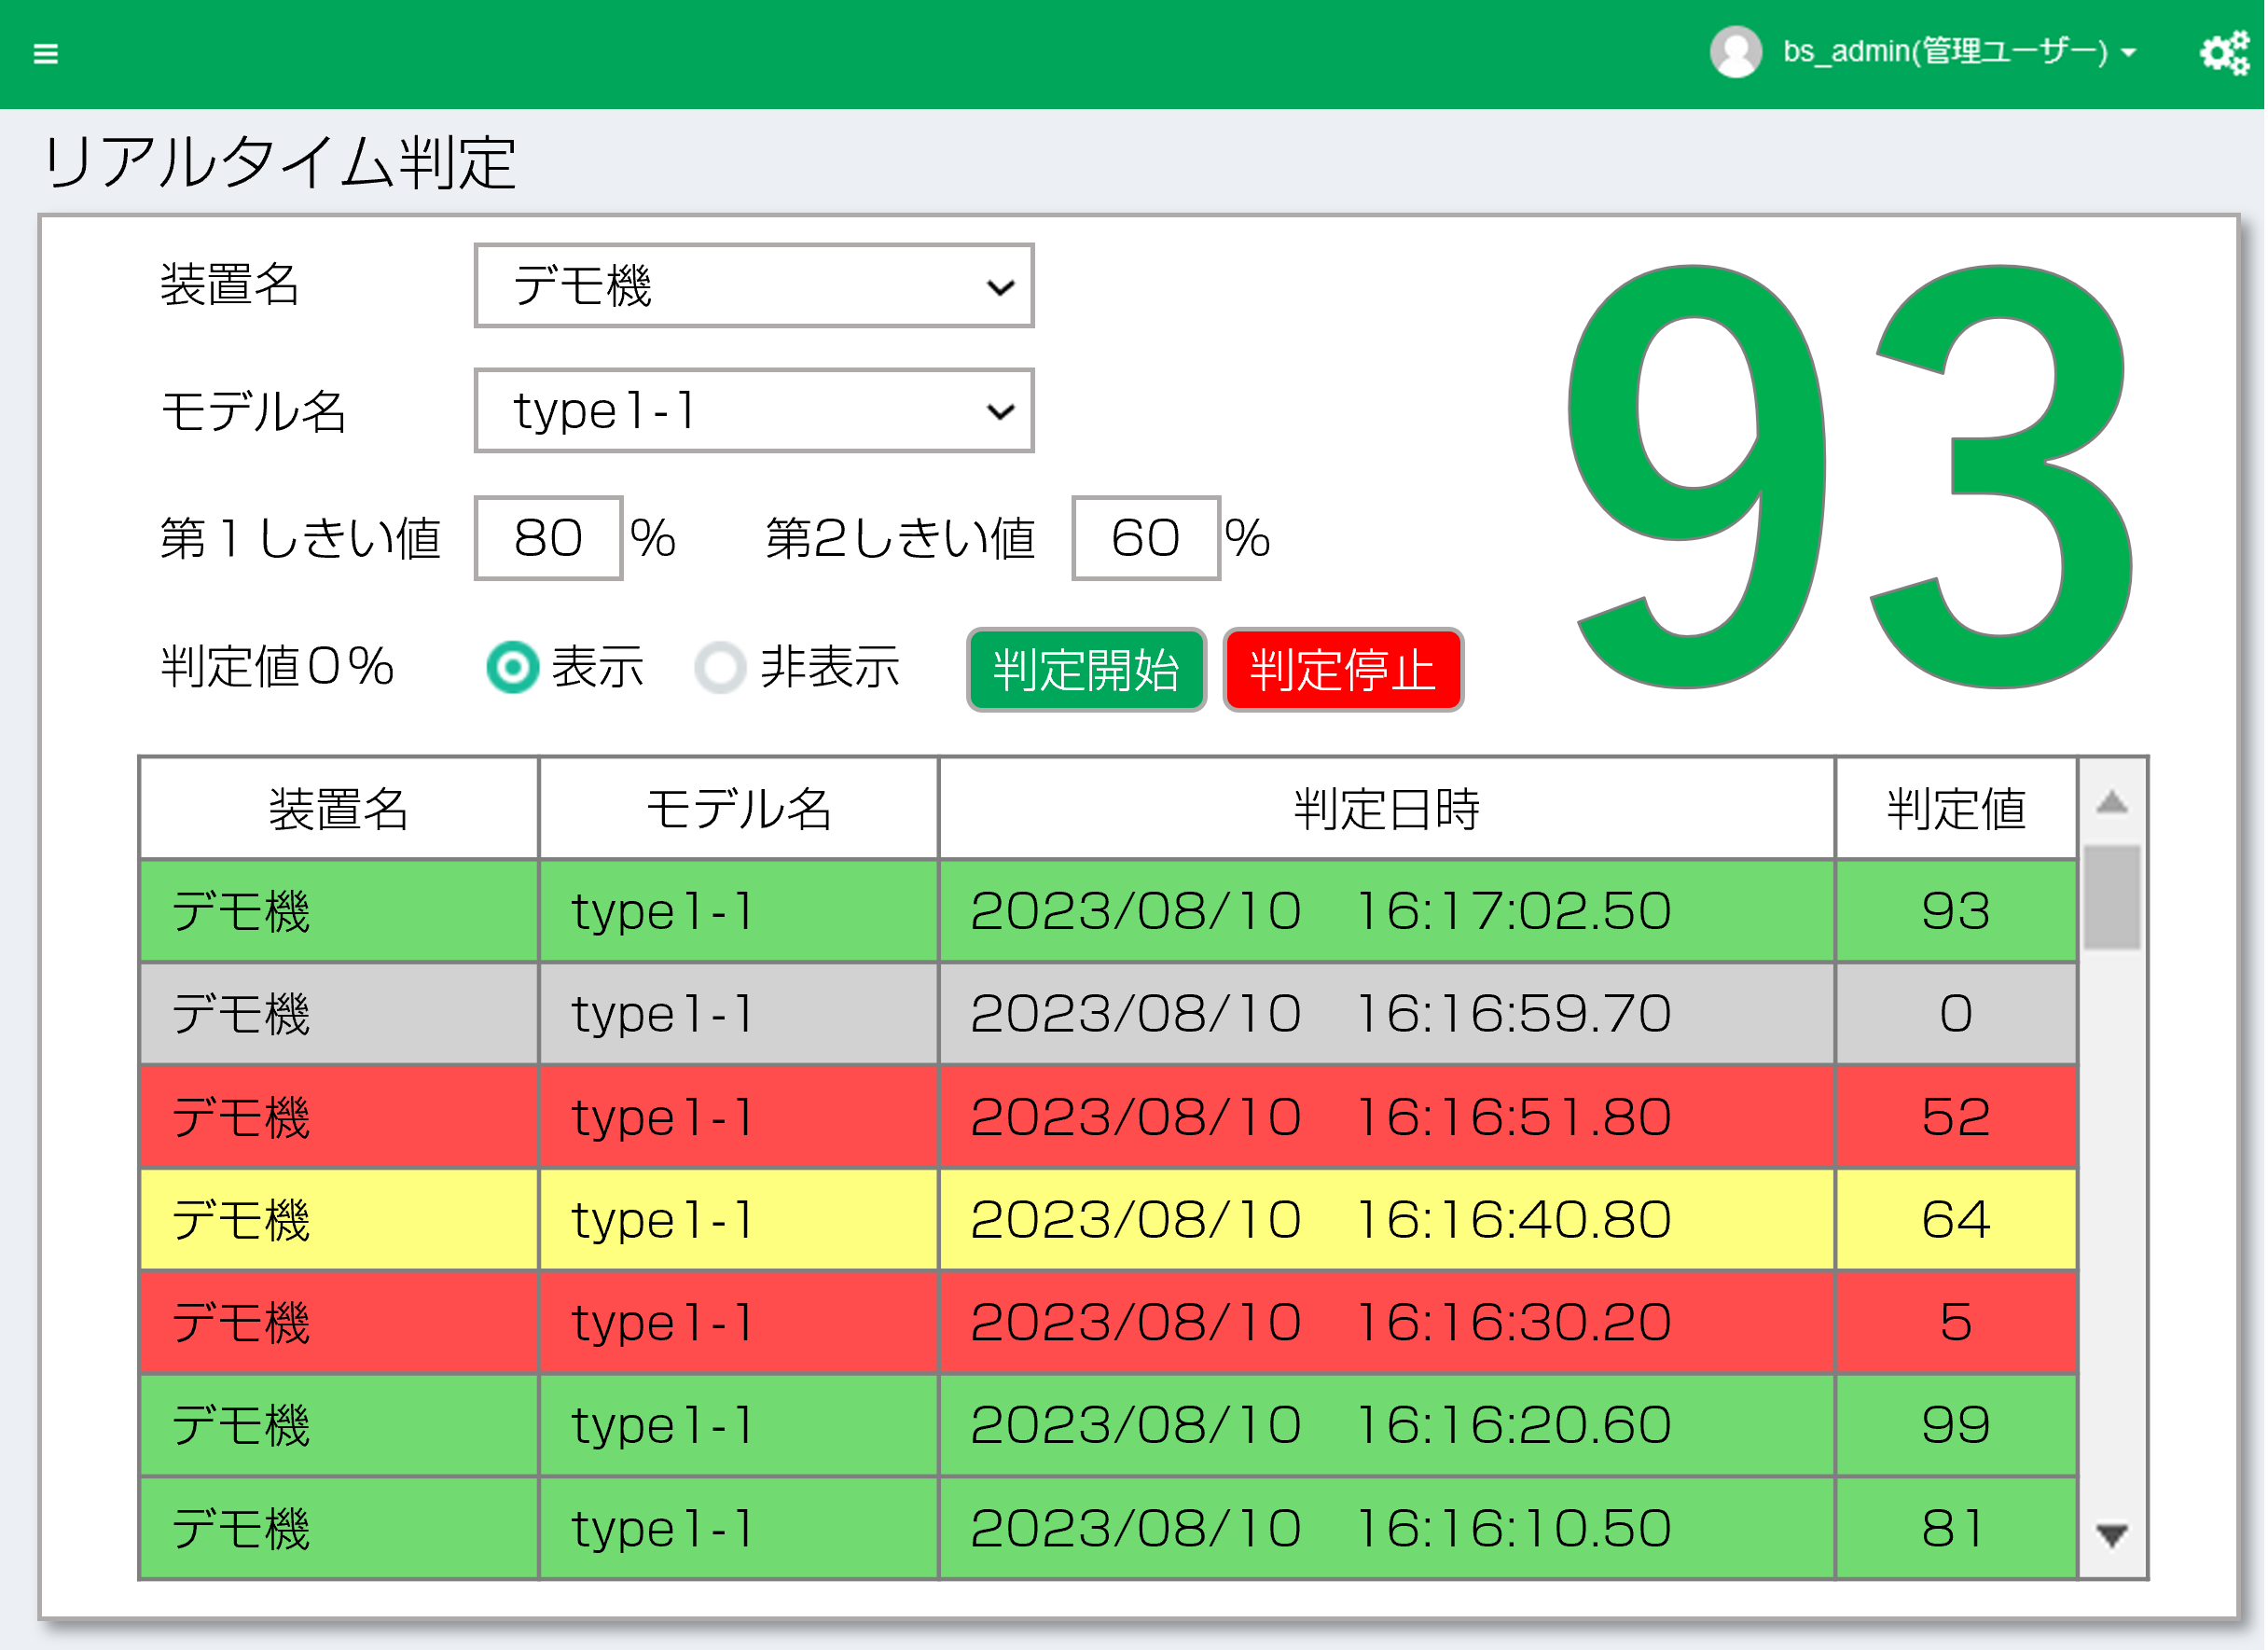The image size is (2268, 1650).
Task: Open the hamburger menu icon
Action: point(46,53)
